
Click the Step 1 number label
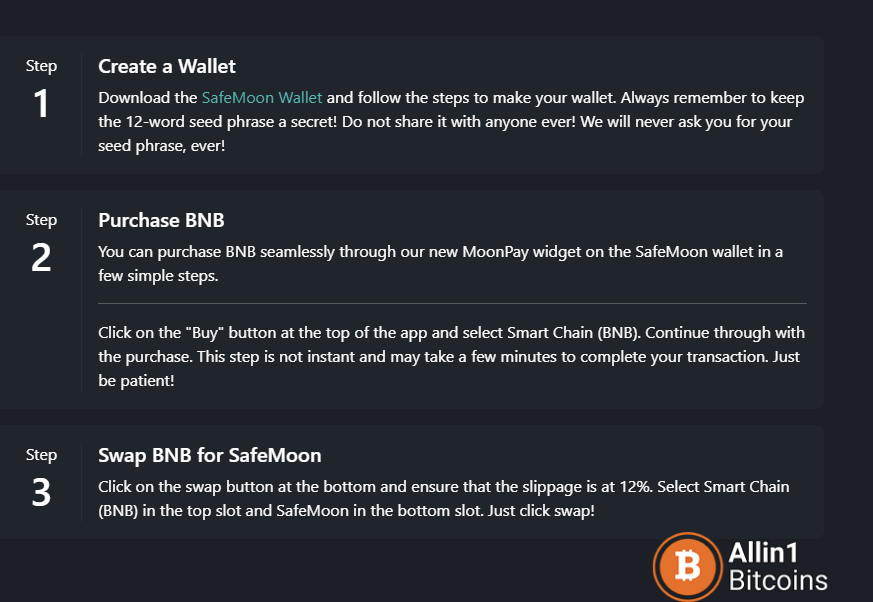[x=41, y=104]
